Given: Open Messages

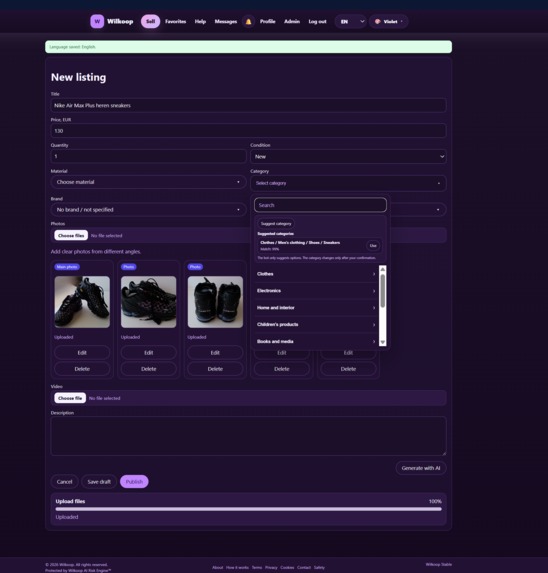Looking at the screenshot, I should point(226,22).
